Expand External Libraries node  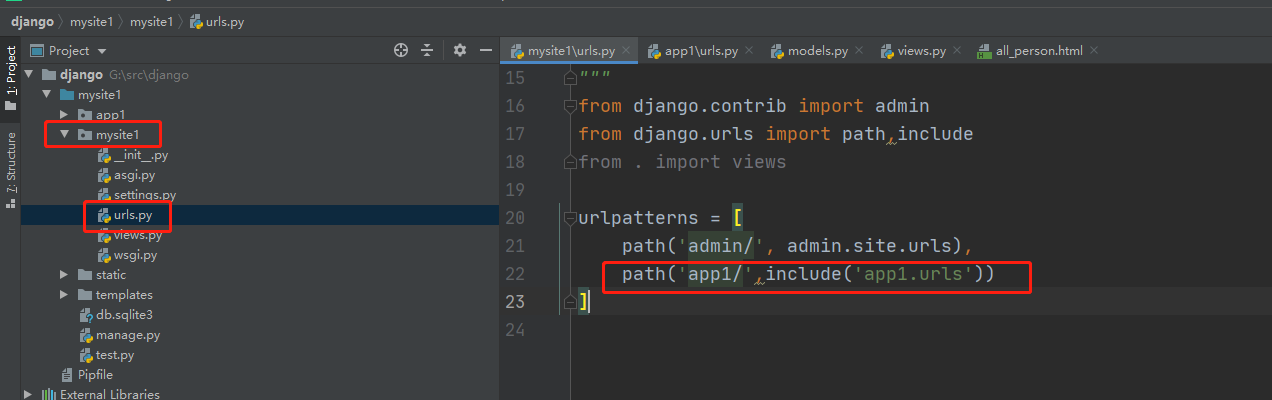pos(29,394)
